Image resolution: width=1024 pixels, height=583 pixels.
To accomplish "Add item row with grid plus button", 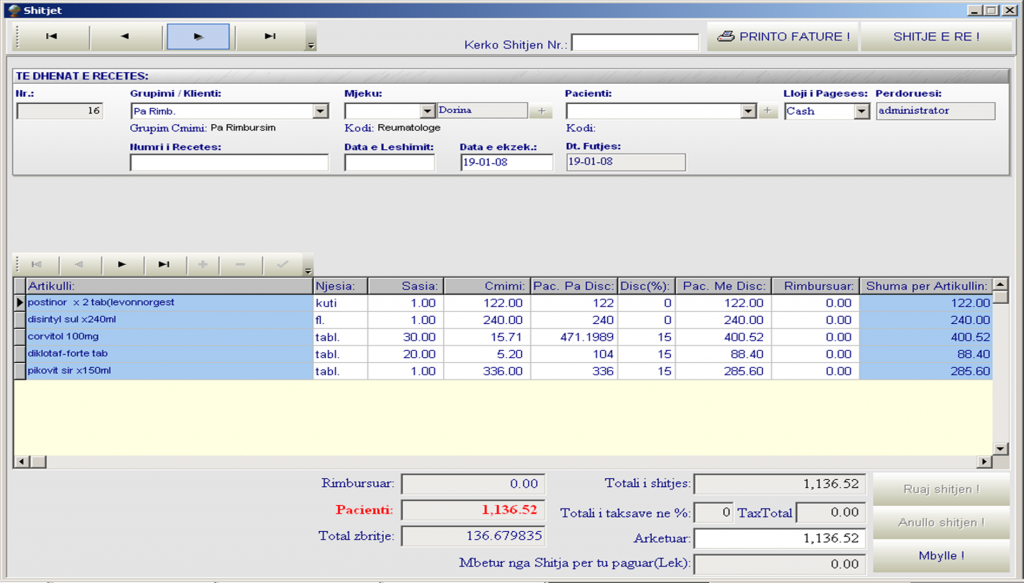I will [203, 264].
